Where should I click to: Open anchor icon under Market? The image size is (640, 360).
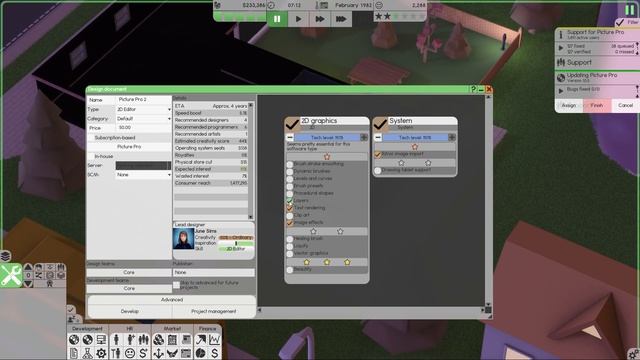point(159,353)
